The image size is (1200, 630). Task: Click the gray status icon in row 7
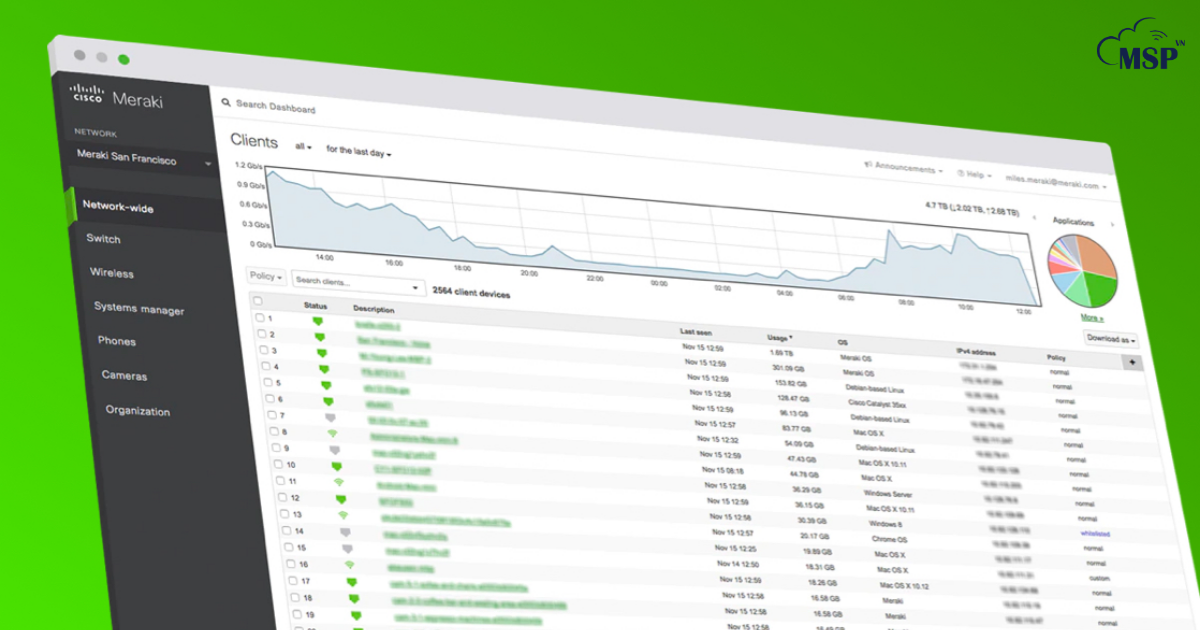pos(330,416)
